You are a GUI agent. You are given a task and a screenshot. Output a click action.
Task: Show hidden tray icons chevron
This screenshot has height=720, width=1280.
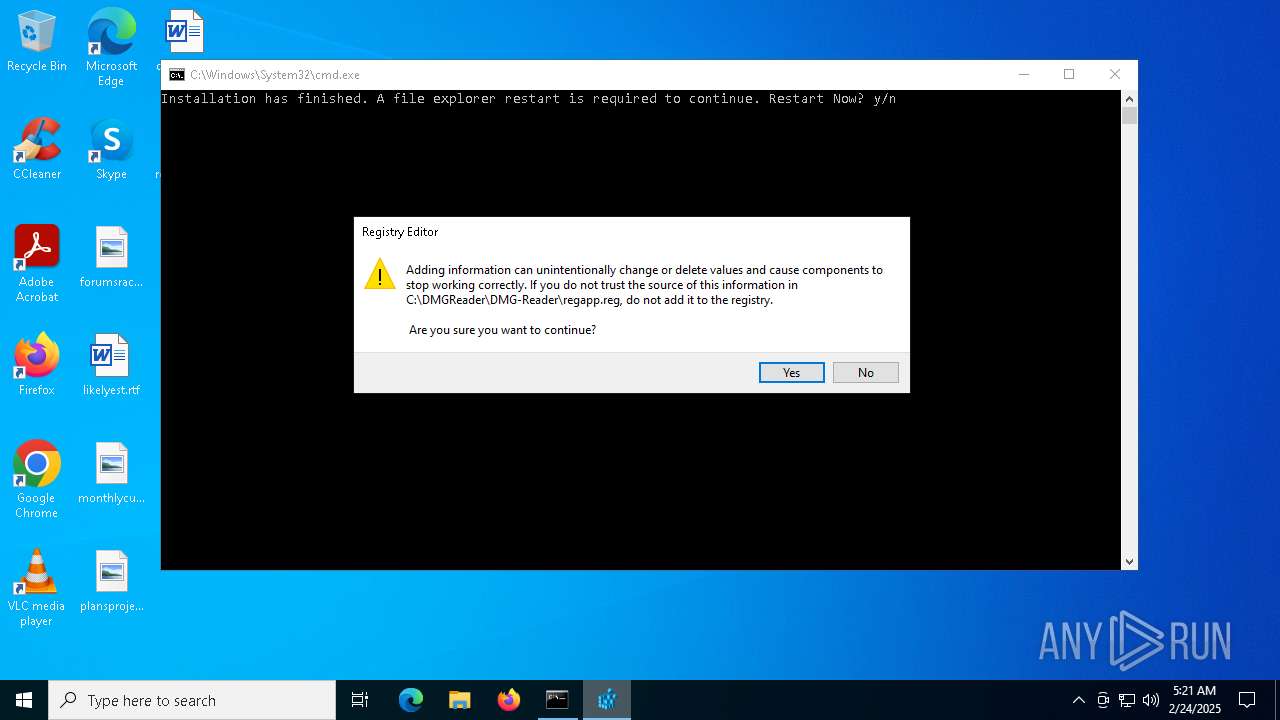[1078, 700]
